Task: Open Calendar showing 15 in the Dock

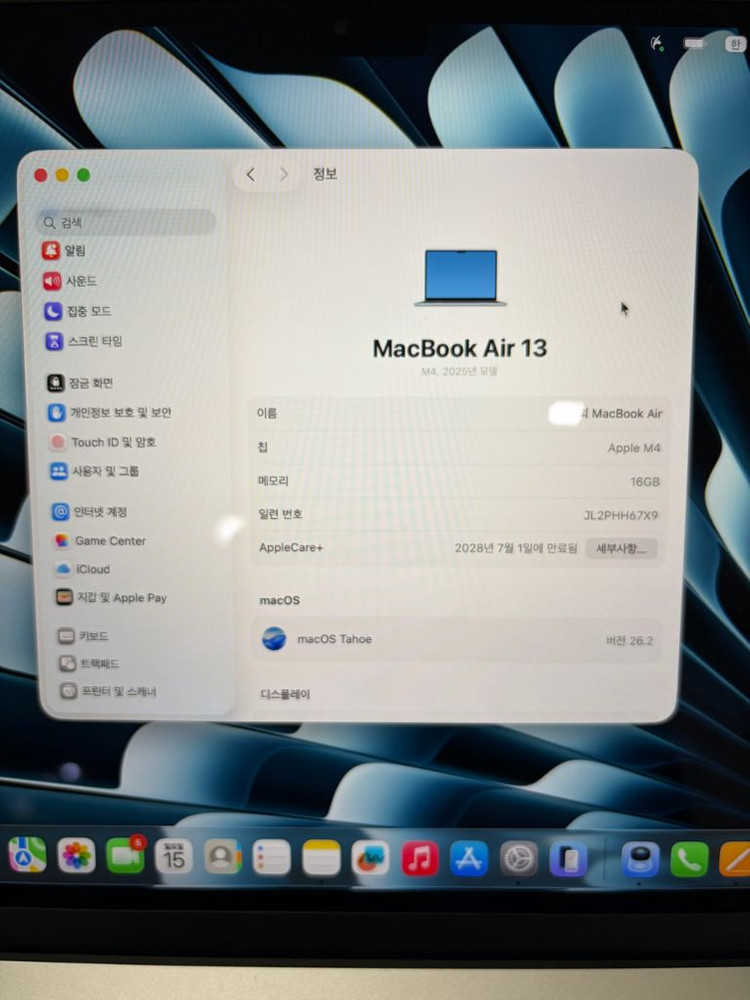Action: click(173, 856)
